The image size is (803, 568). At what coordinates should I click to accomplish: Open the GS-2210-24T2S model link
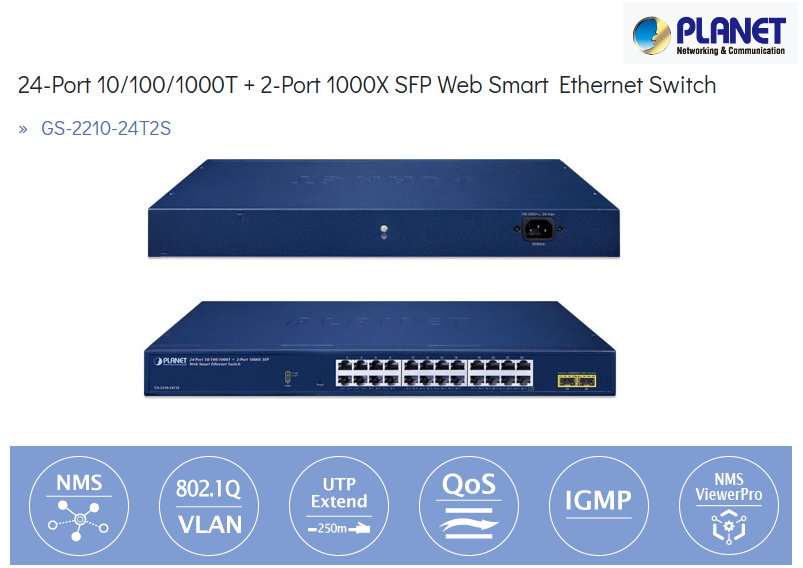click(106, 129)
